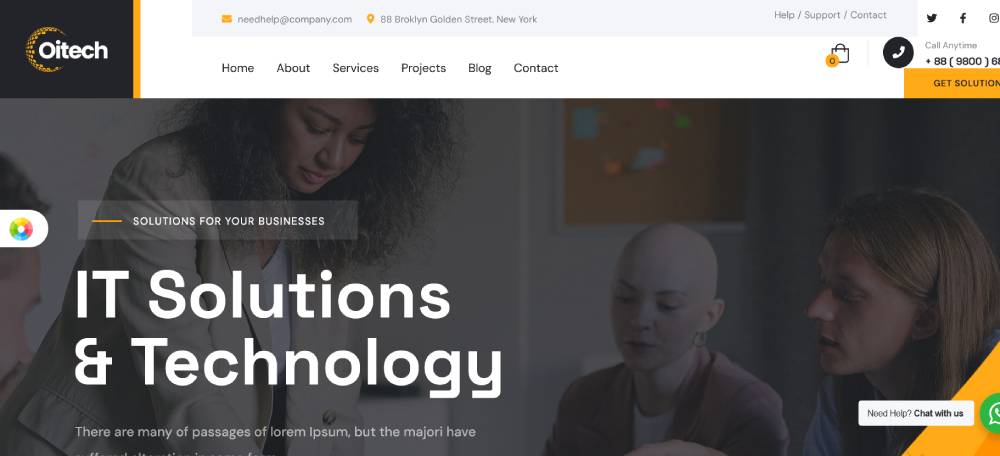Open the About menu item
This screenshot has height=456, width=1000.
[293, 68]
